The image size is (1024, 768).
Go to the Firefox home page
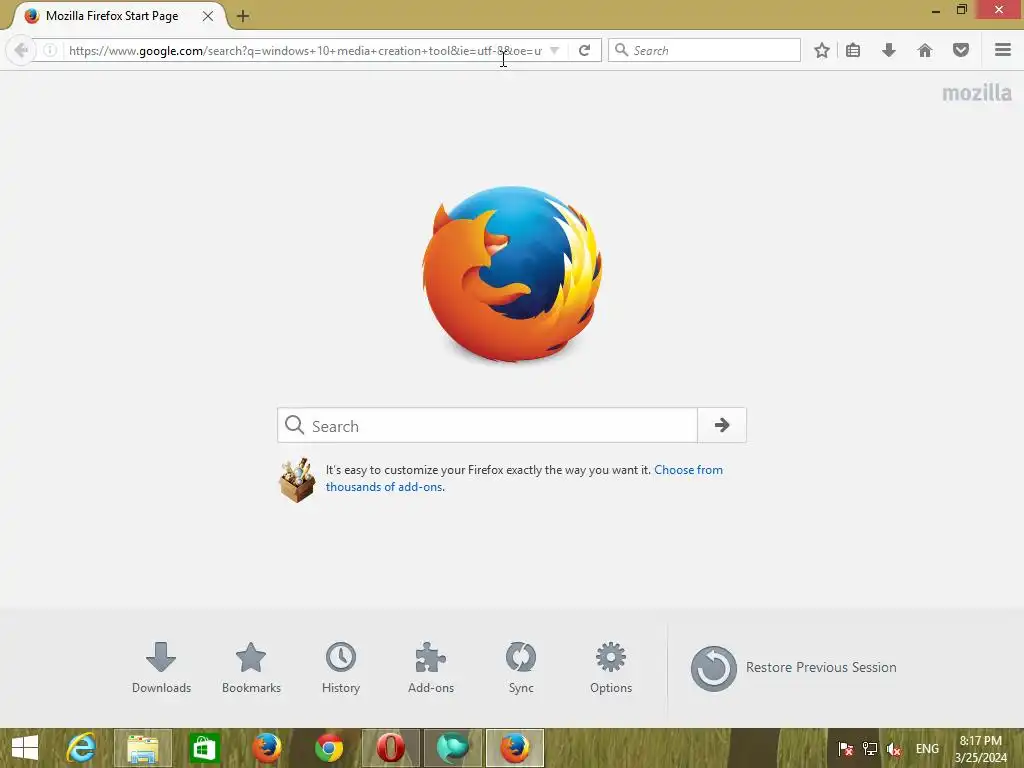925,50
